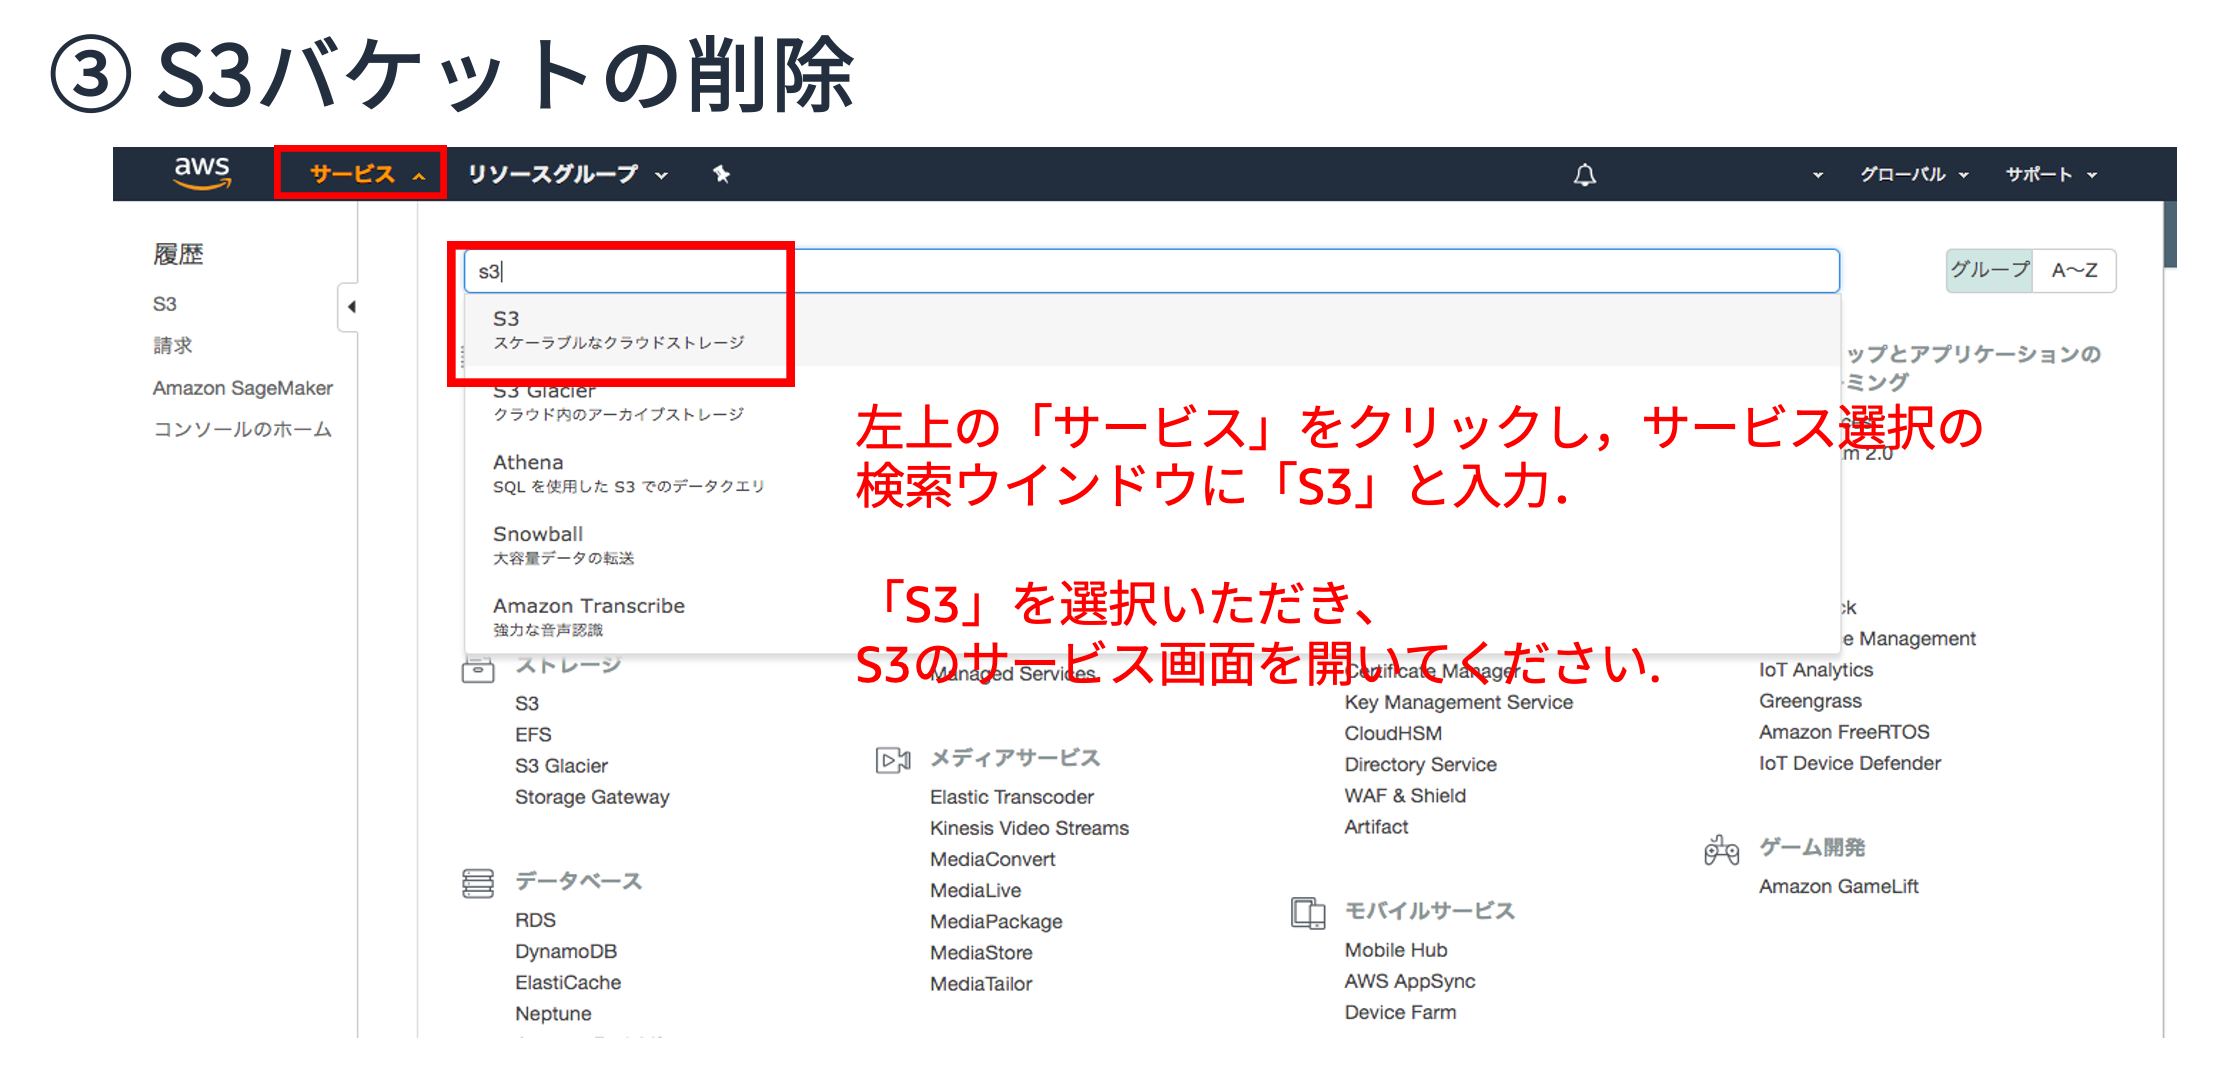Click the service search field
Image resolution: width=2240 pixels, height=1076 pixels.
click(1152, 271)
